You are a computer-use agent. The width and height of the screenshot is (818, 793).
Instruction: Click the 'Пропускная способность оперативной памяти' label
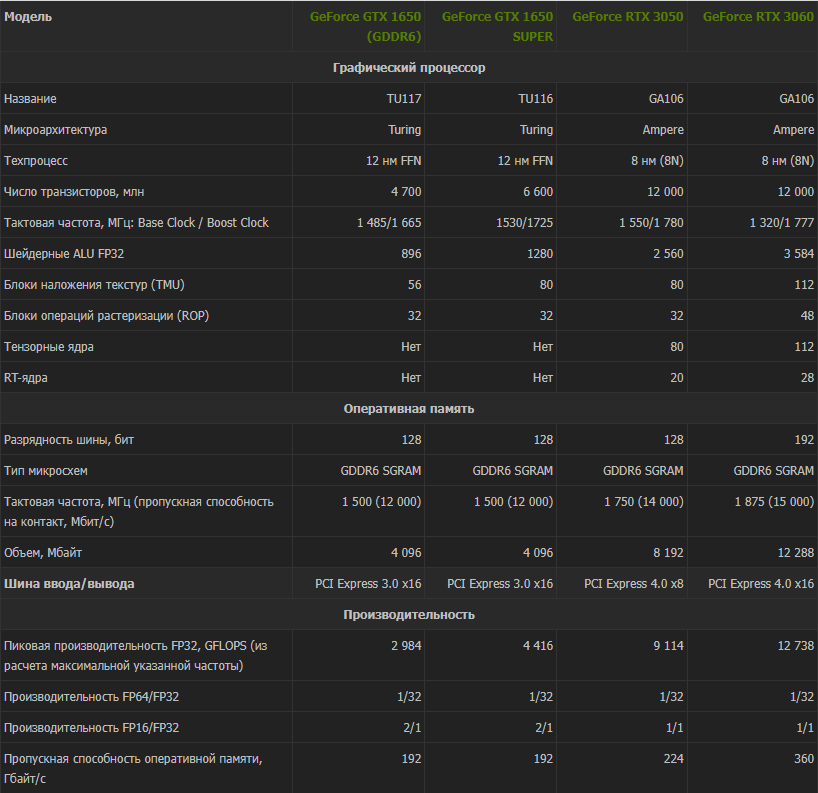(x=133, y=769)
